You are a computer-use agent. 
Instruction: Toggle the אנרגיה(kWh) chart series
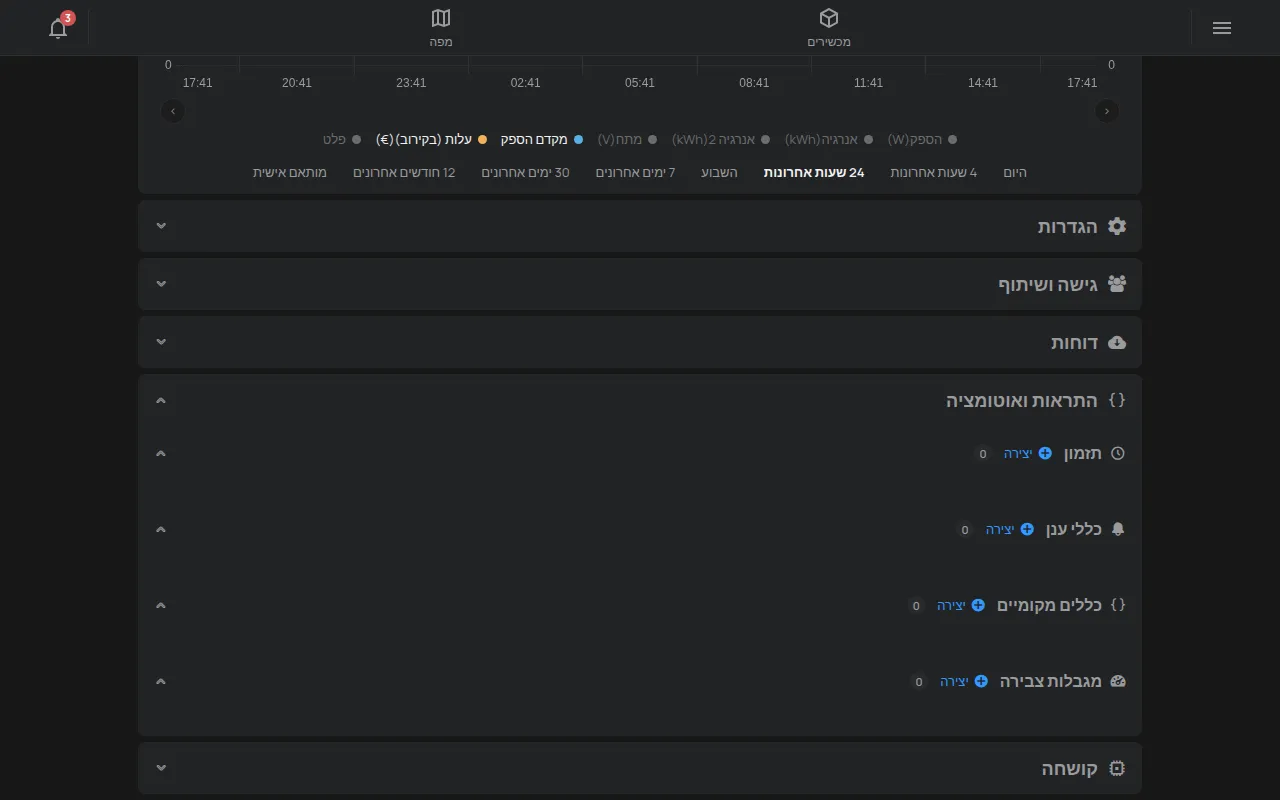(x=828, y=140)
